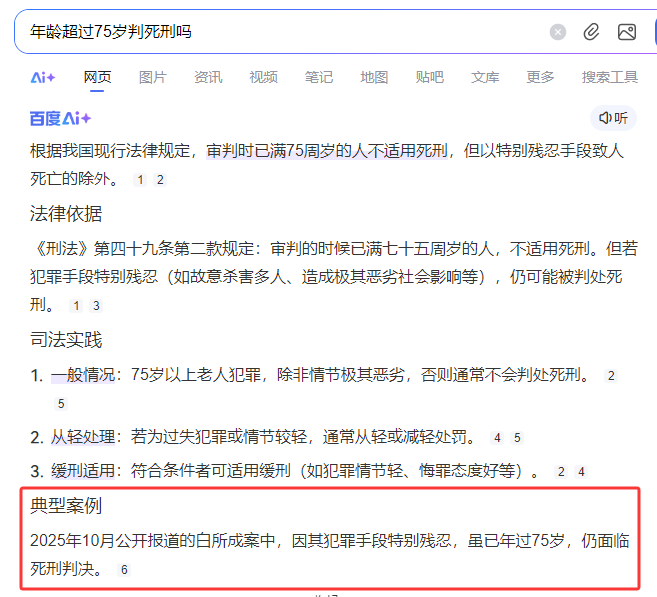Select the 贴吧 tab
657x597 pixels.
[x=429, y=77]
